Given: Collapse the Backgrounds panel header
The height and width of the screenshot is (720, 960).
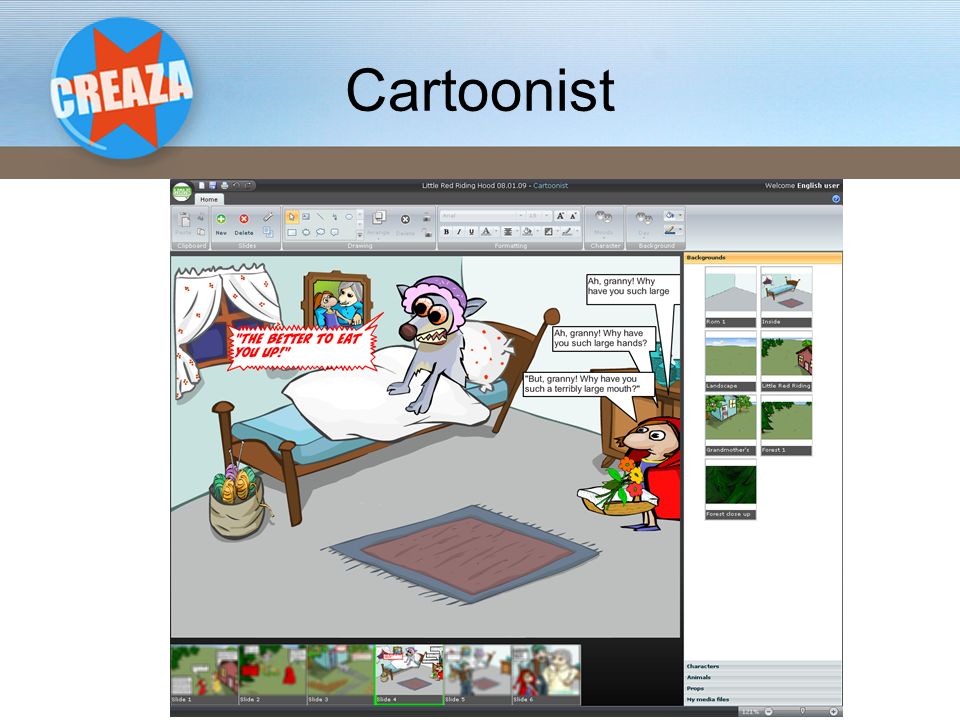Looking at the screenshot, I should pyautogui.click(x=763, y=258).
